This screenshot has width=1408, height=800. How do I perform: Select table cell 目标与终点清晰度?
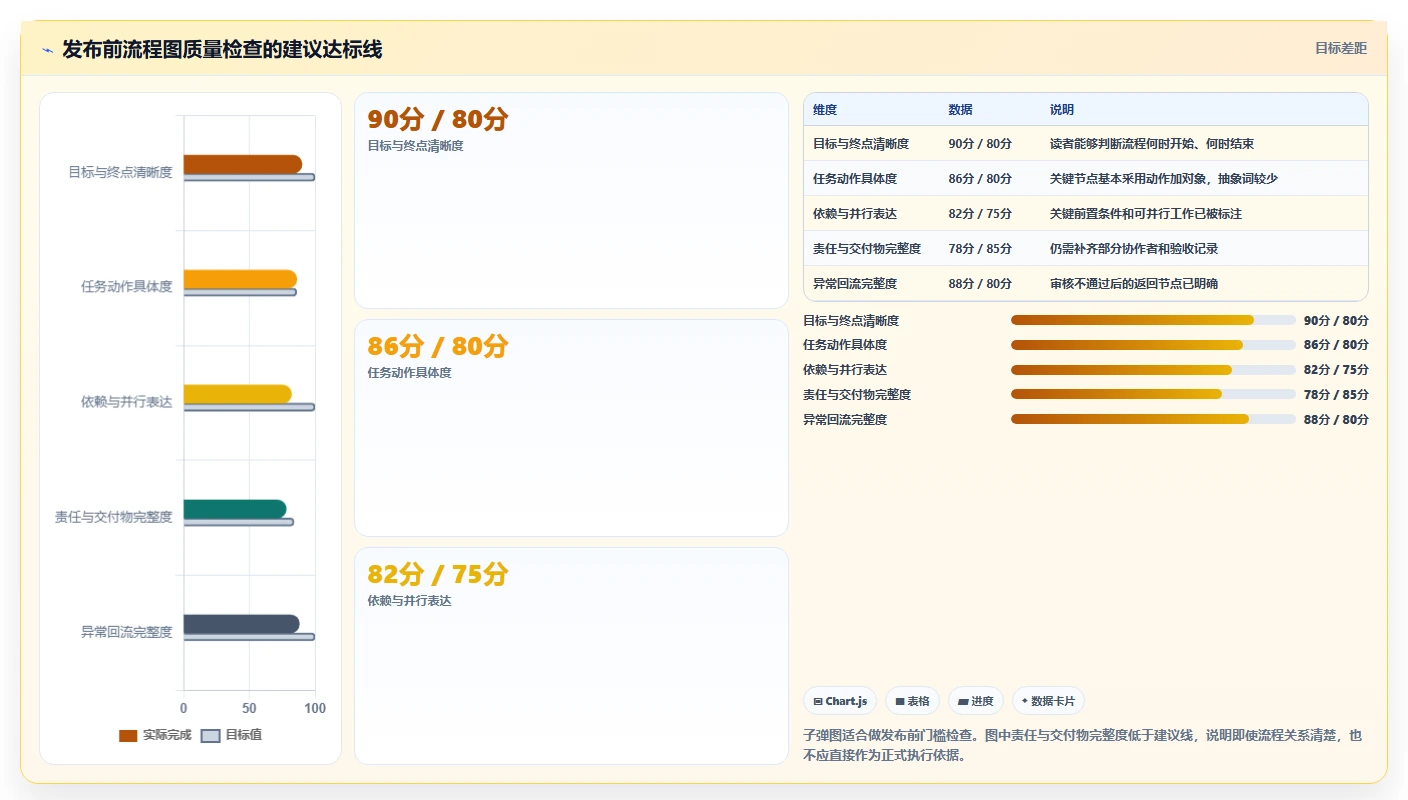[x=861, y=144]
